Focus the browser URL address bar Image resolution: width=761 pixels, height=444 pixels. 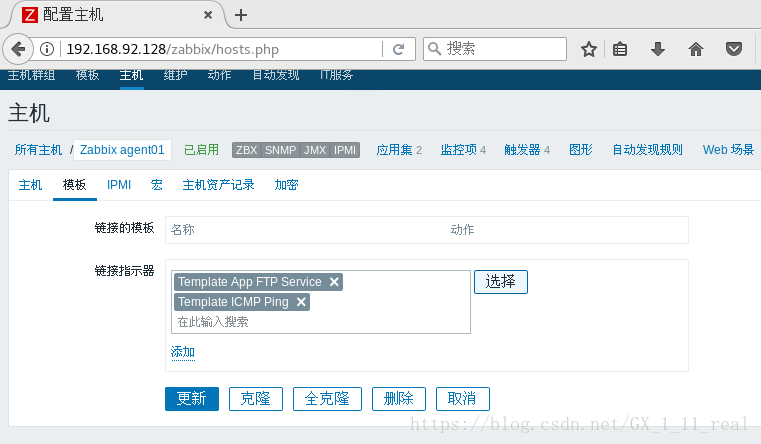tap(223, 49)
